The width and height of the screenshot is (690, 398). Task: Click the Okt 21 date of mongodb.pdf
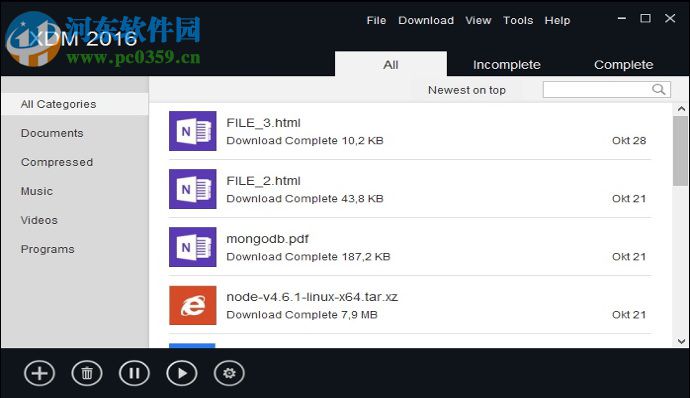pos(629,257)
